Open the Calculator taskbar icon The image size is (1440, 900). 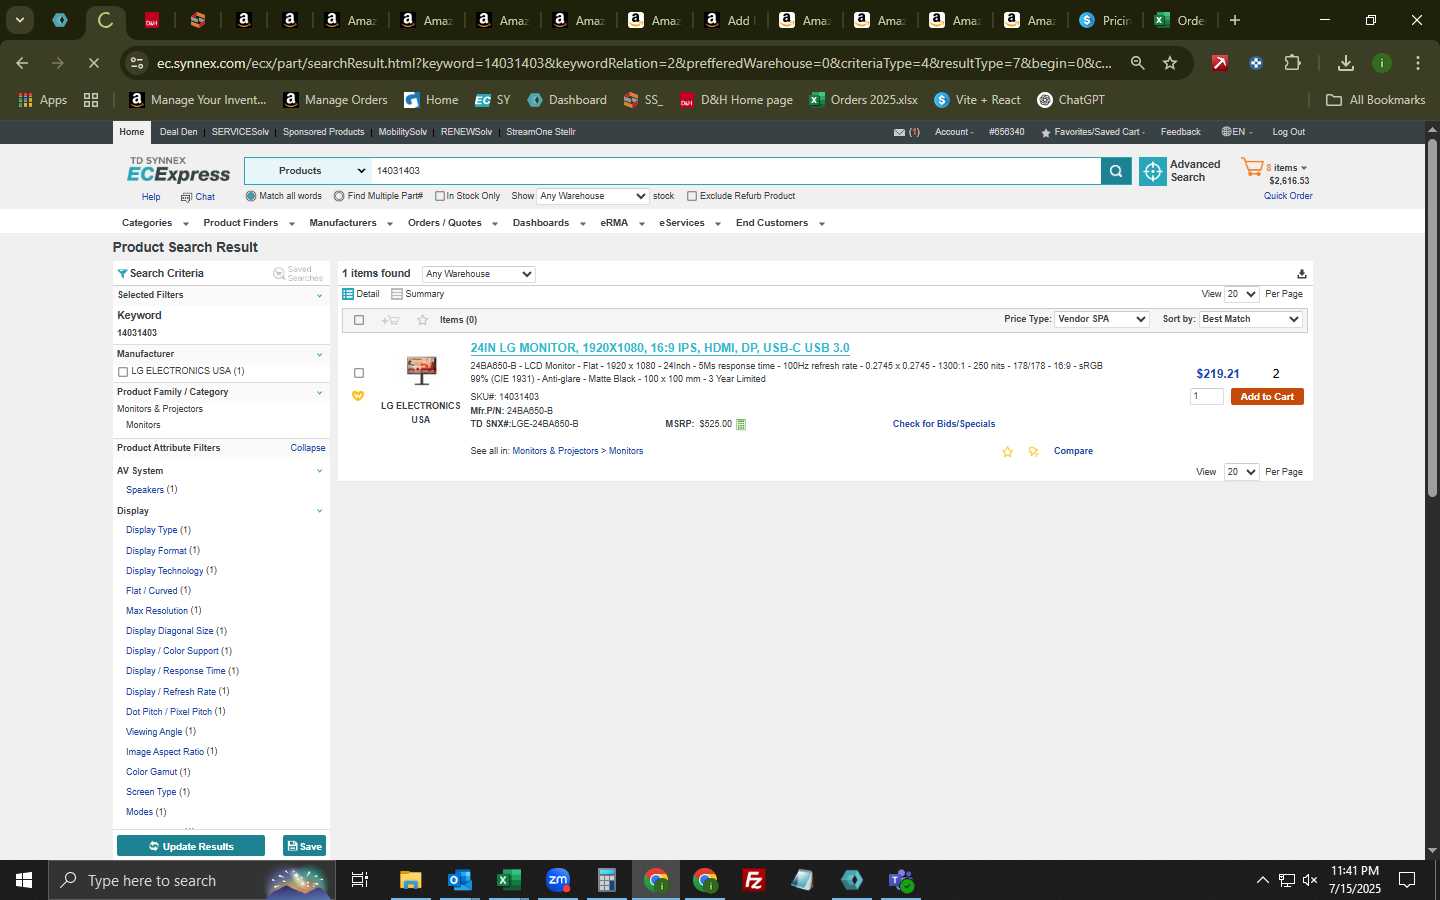tap(606, 880)
